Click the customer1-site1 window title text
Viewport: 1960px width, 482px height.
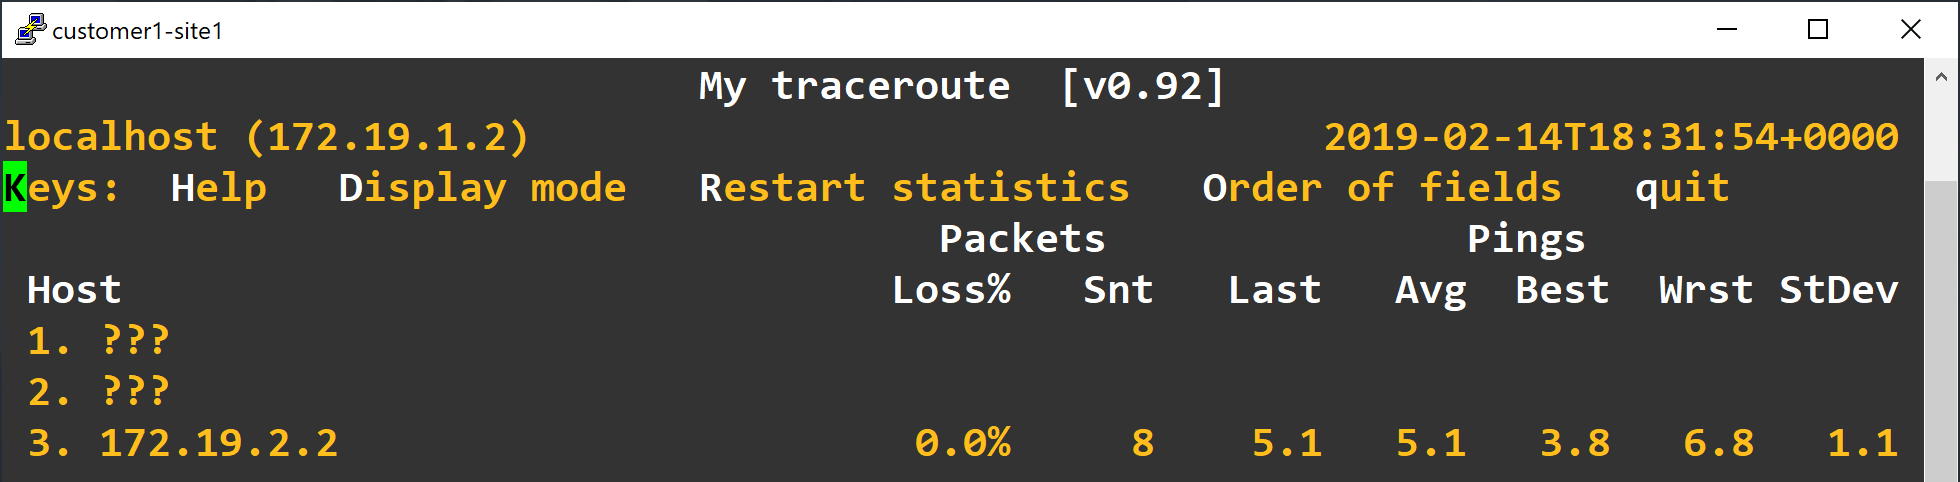137,31
